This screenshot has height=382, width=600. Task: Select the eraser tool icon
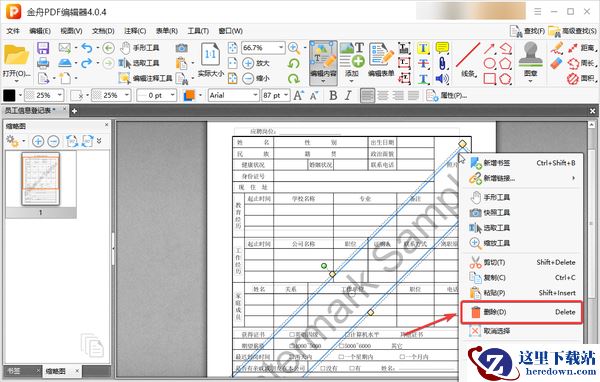[x=557, y=63]
